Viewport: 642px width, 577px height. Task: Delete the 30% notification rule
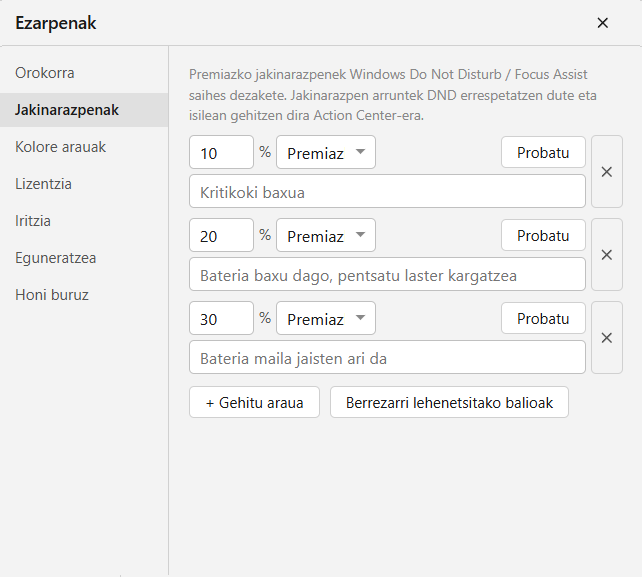(607, 338)
